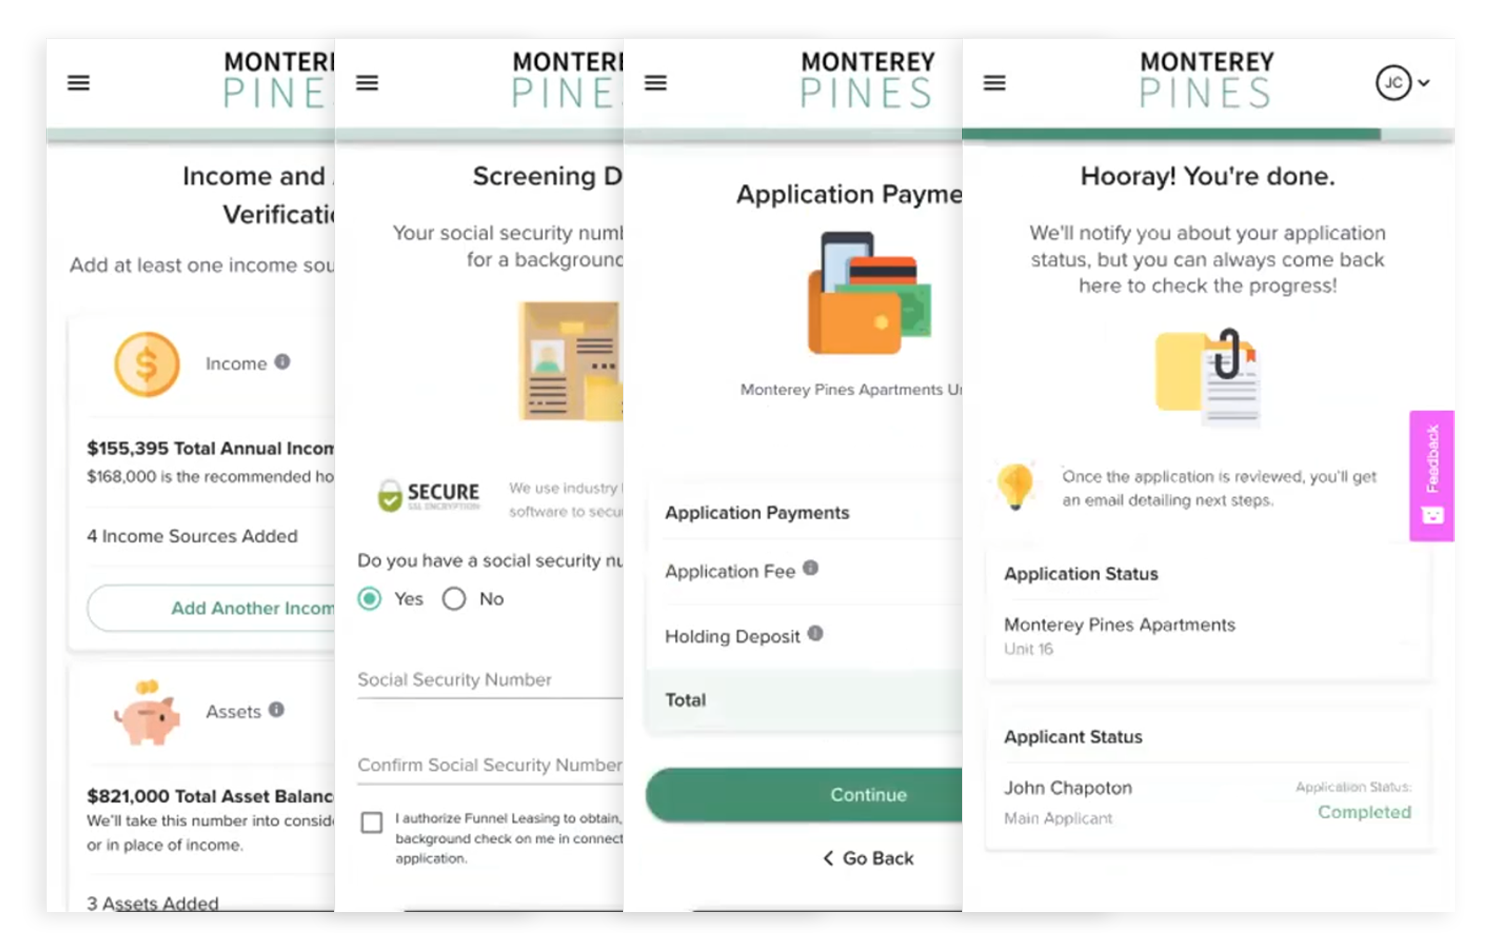Click the dollar coin Income icon

(146, 363)
